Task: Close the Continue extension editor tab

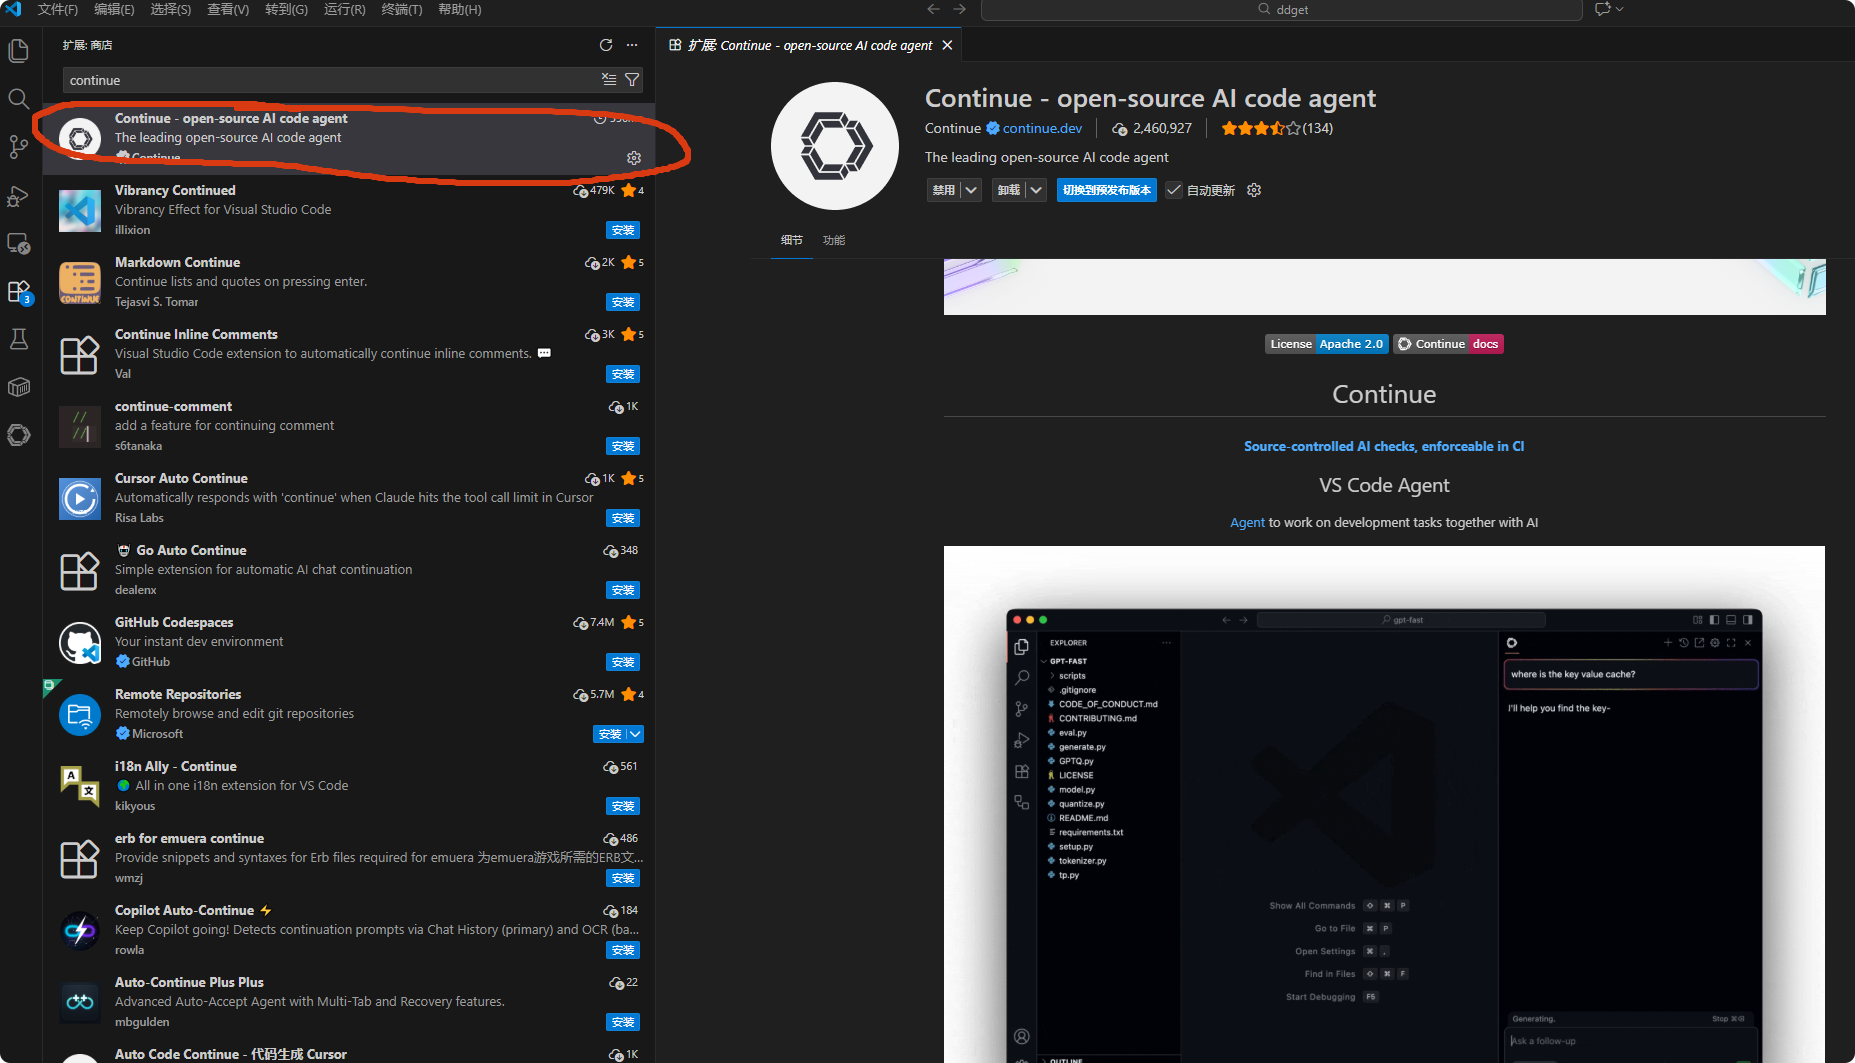Action: pyautogui.click(x=947, y=45)
